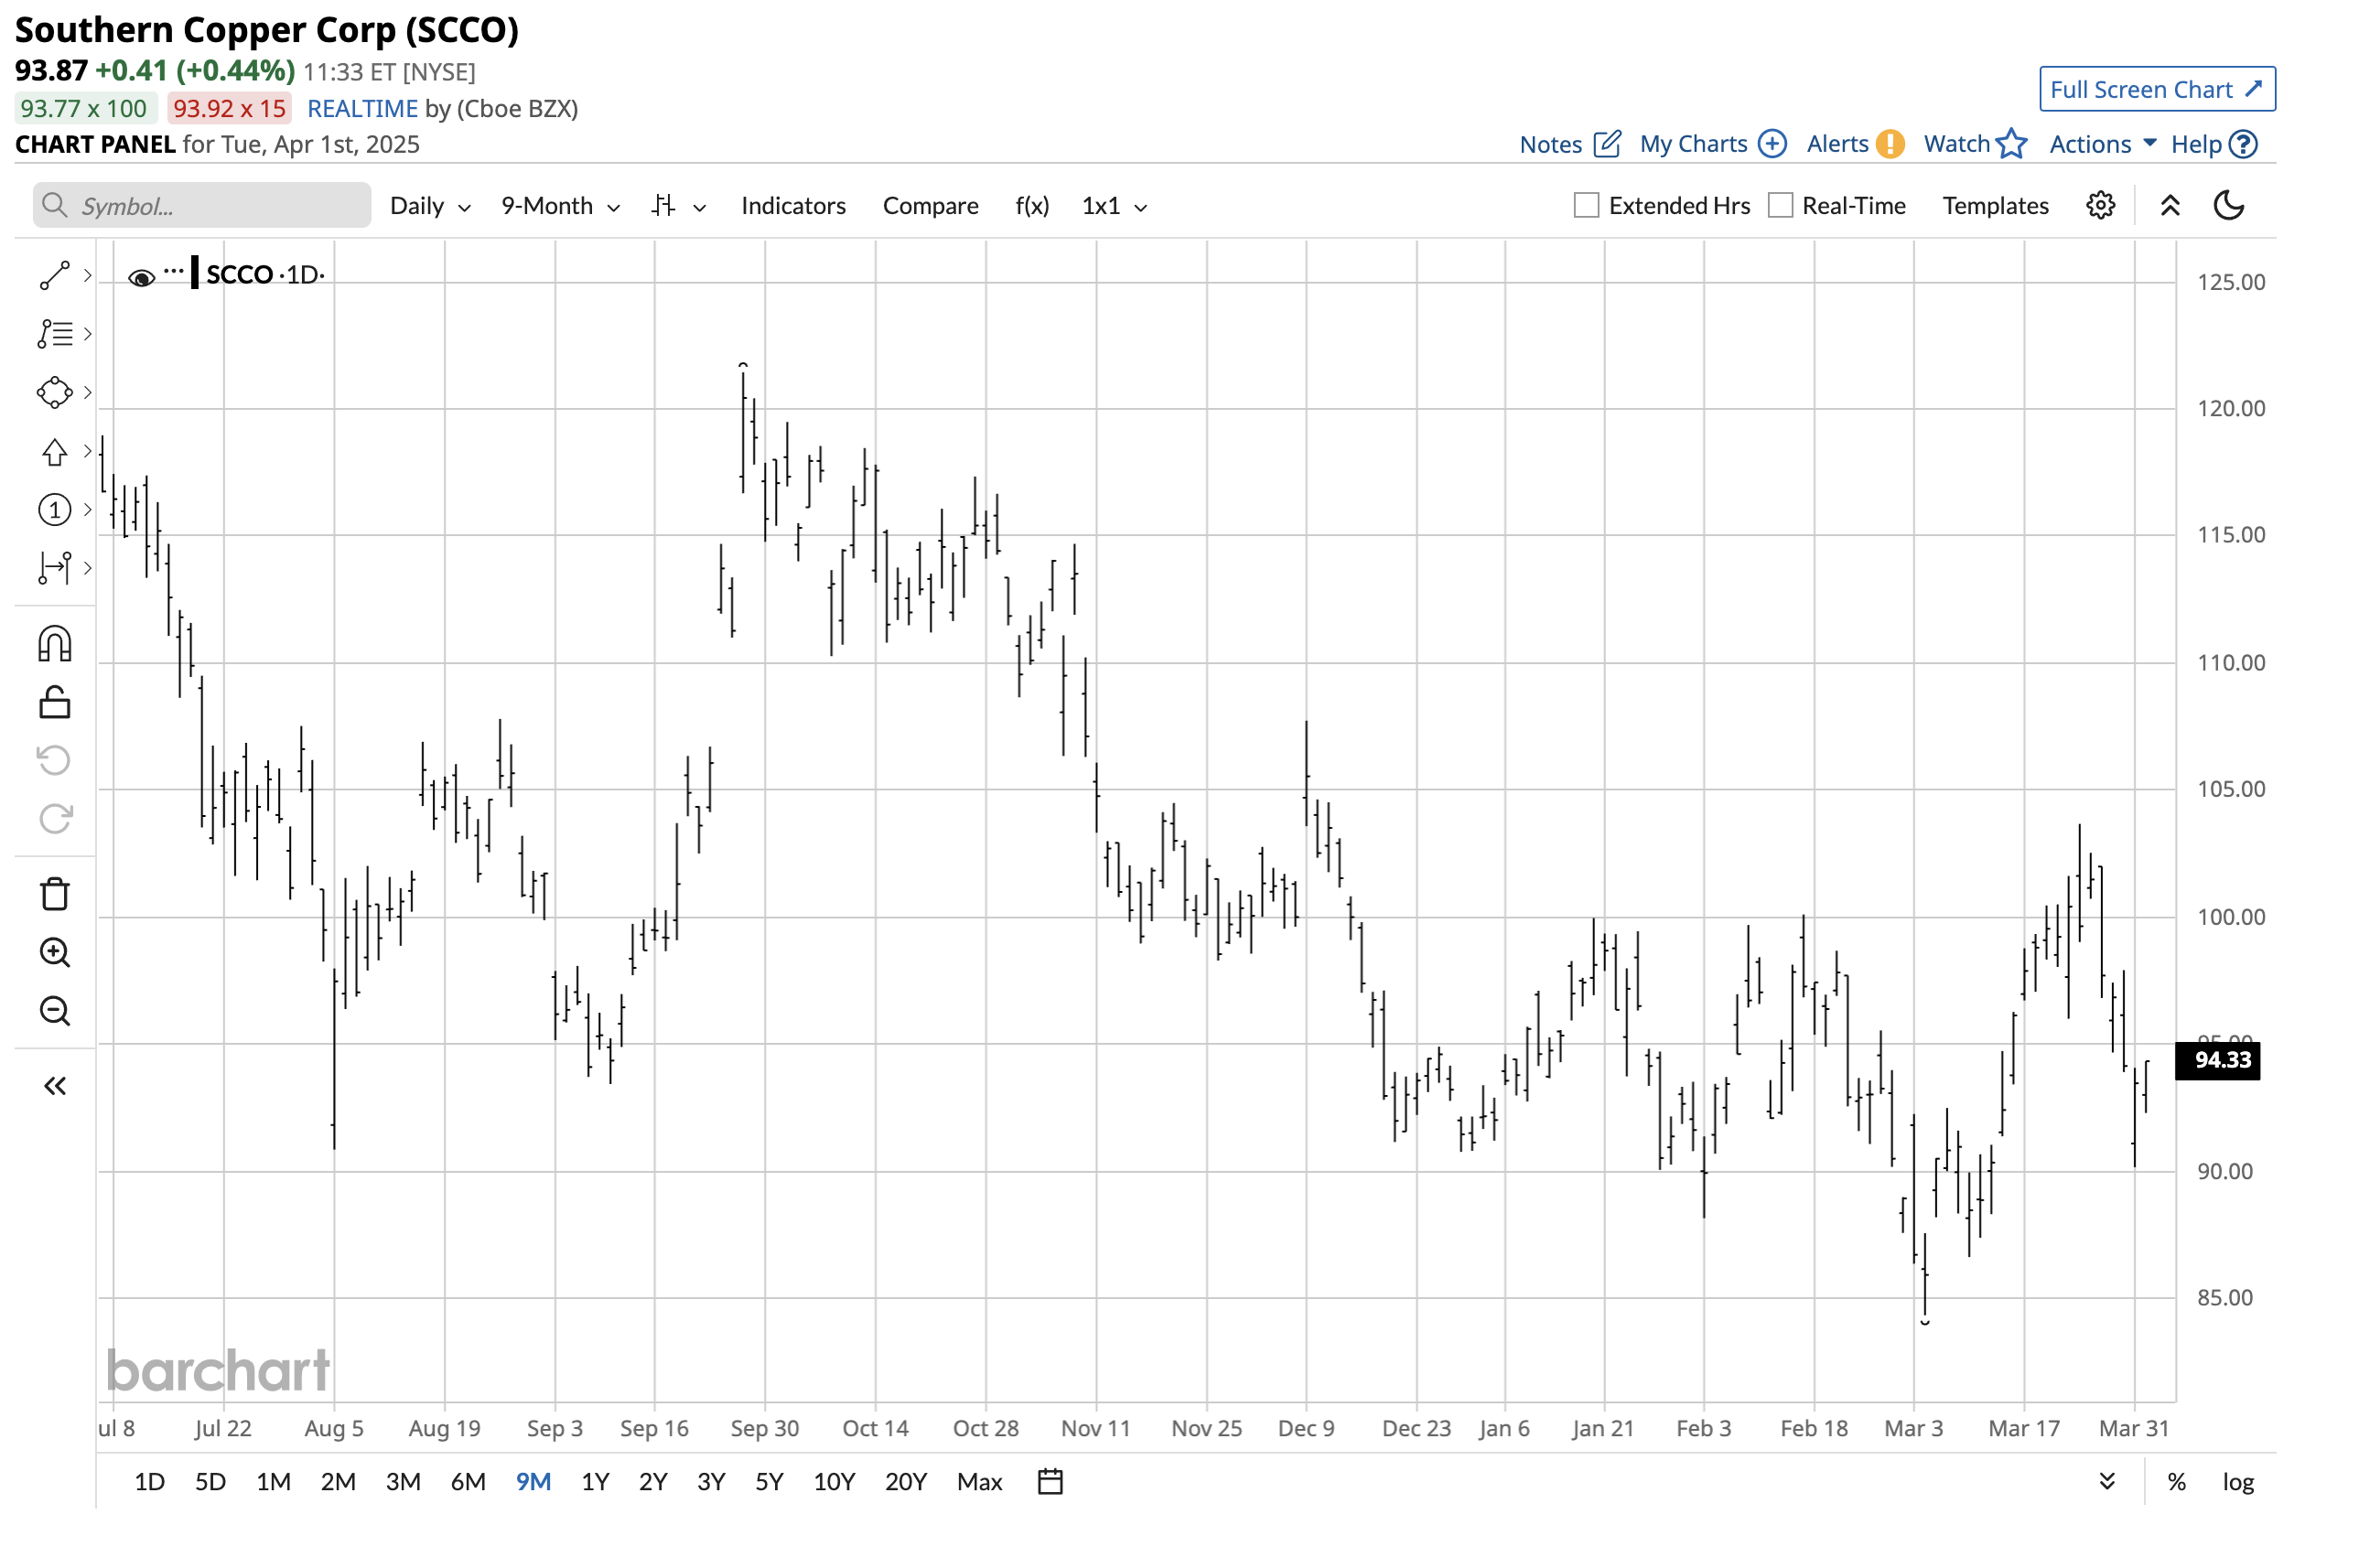Screen dimensions: 2359x1568
Task: Select the Max time range tab
Action: coord(979,1482)
